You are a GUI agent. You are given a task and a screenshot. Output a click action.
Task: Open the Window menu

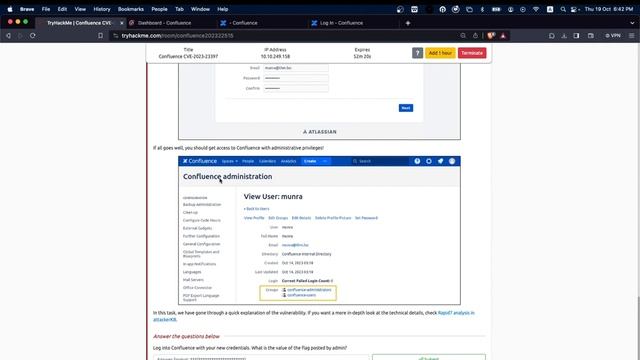[200, 9]
